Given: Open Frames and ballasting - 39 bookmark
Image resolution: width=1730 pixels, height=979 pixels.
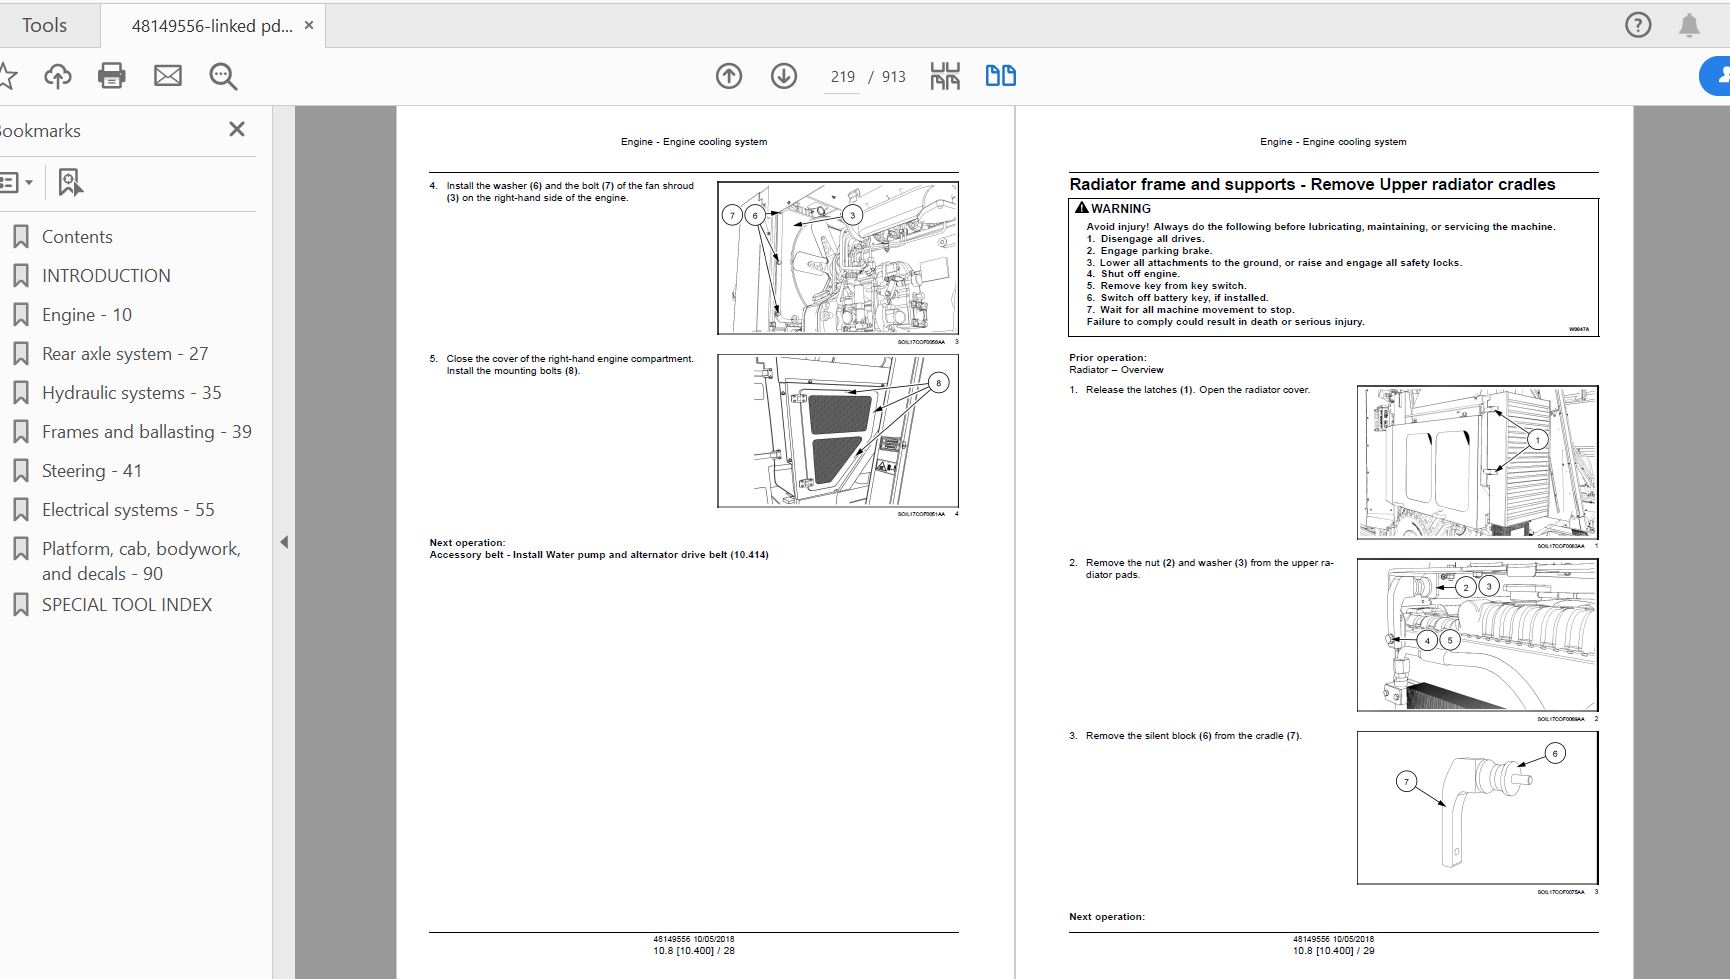Looking at the screenshot, I should 147,432.
